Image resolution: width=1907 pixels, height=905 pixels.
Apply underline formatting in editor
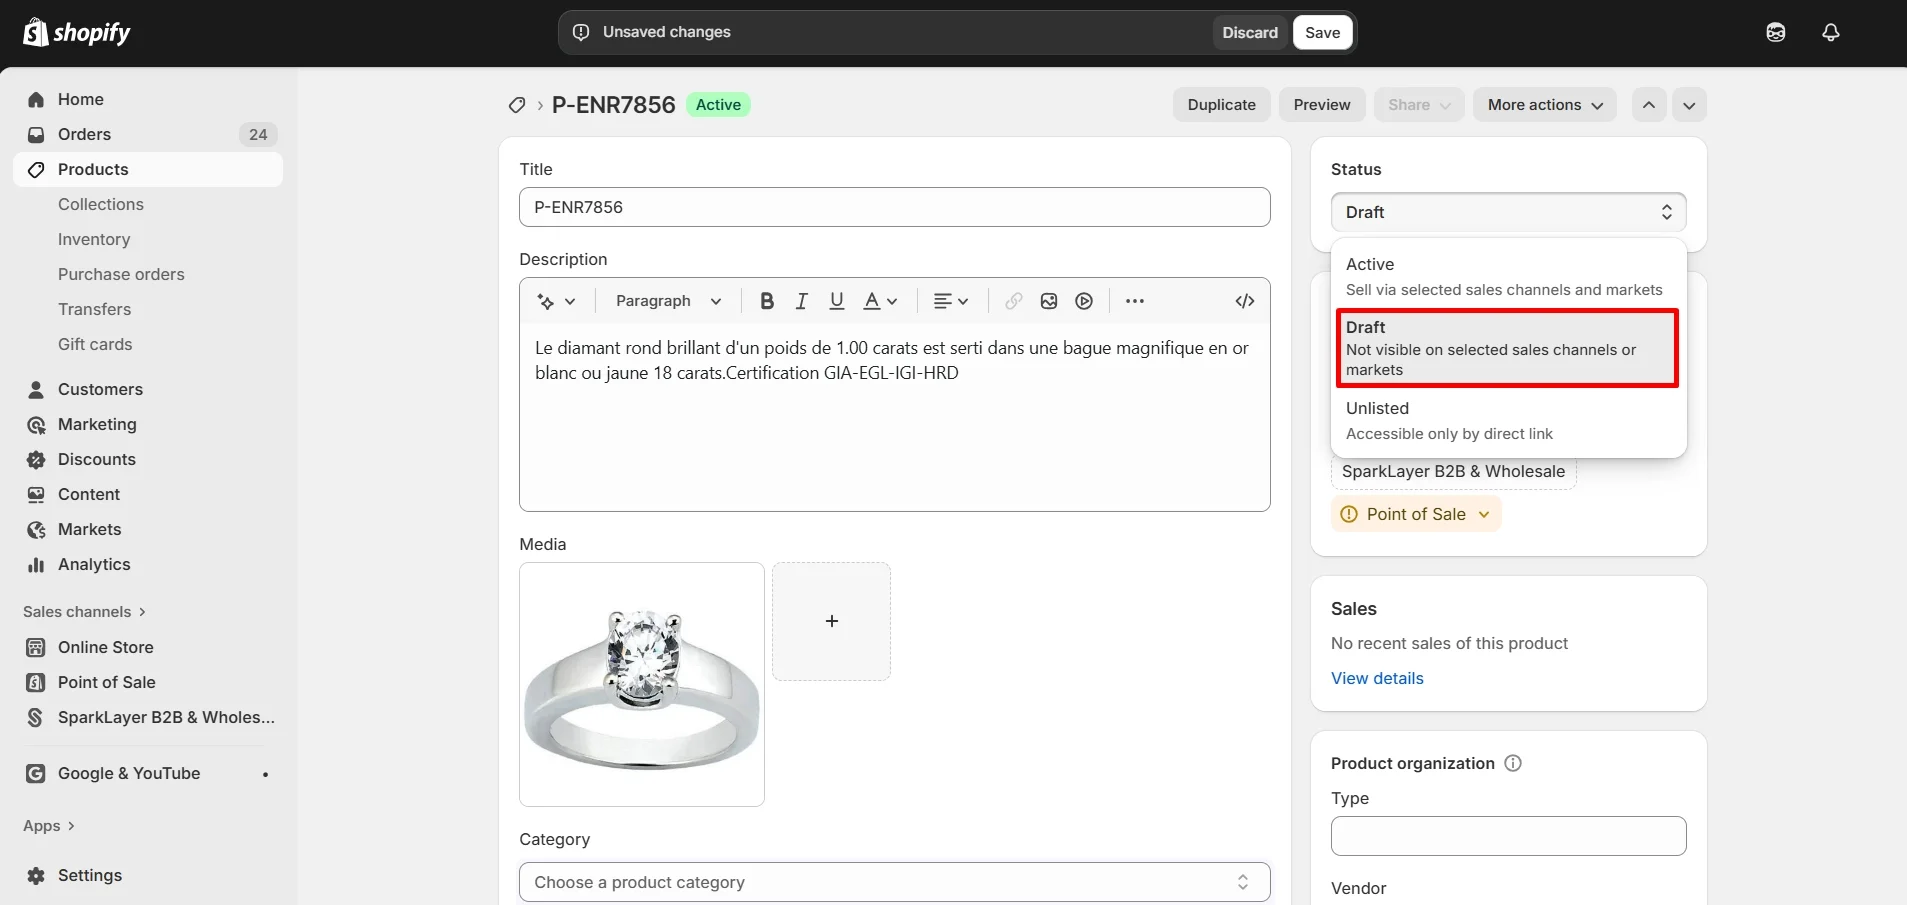tap(836, 300)
